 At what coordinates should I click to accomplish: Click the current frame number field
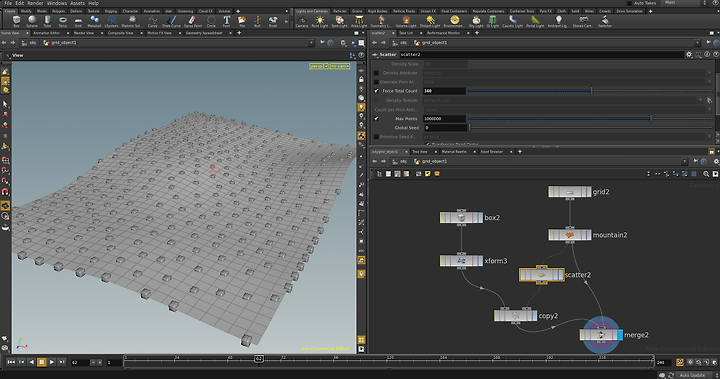click(x=80, y=362)
